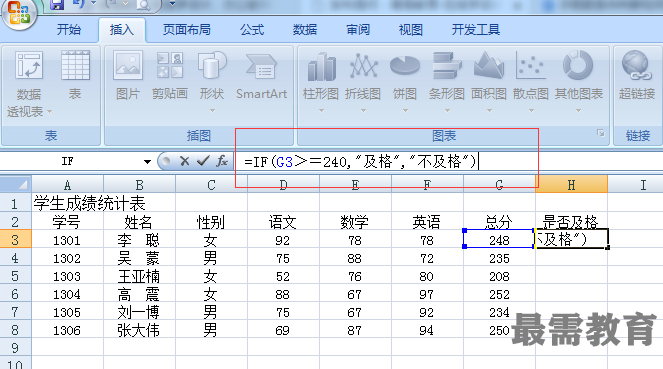The image size is (663, 369).
Task: Select row 5 header
Action: [15, 276]
